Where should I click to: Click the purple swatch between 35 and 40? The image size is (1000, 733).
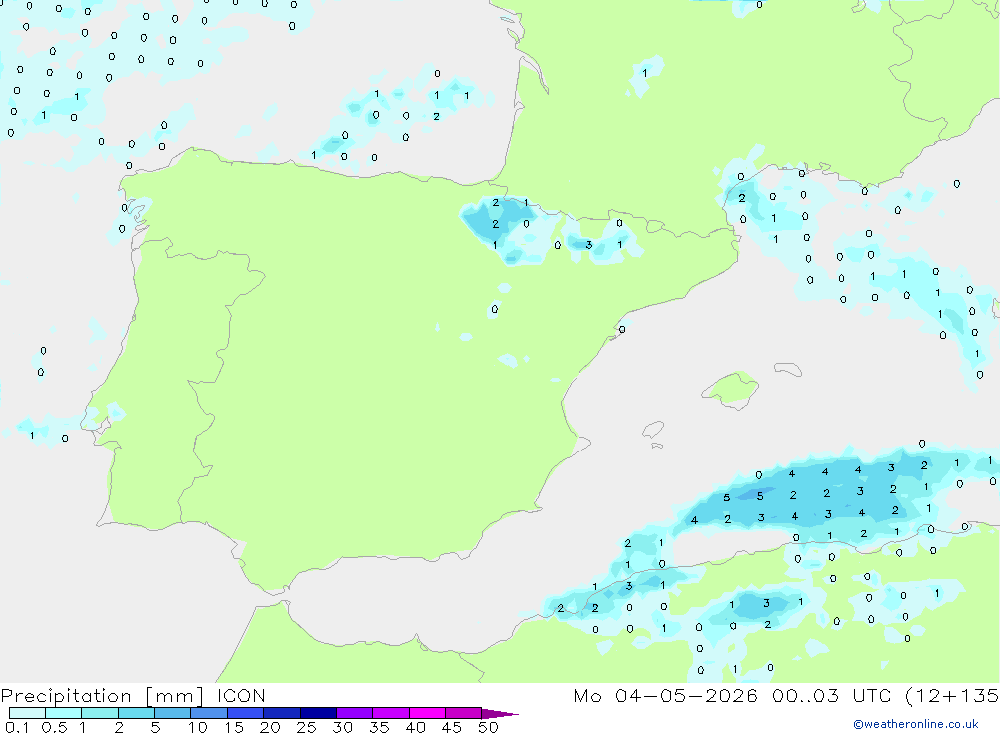(391, 713)
